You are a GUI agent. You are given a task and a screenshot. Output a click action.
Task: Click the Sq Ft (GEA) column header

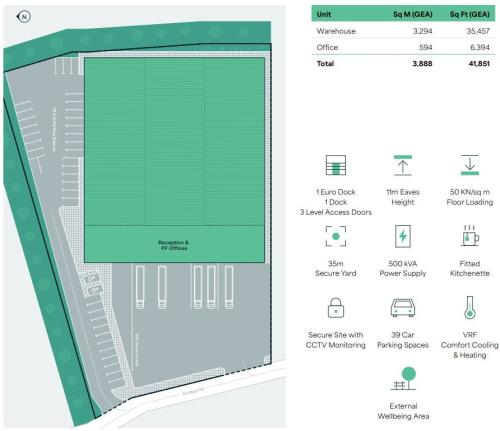tap(470, 14)
